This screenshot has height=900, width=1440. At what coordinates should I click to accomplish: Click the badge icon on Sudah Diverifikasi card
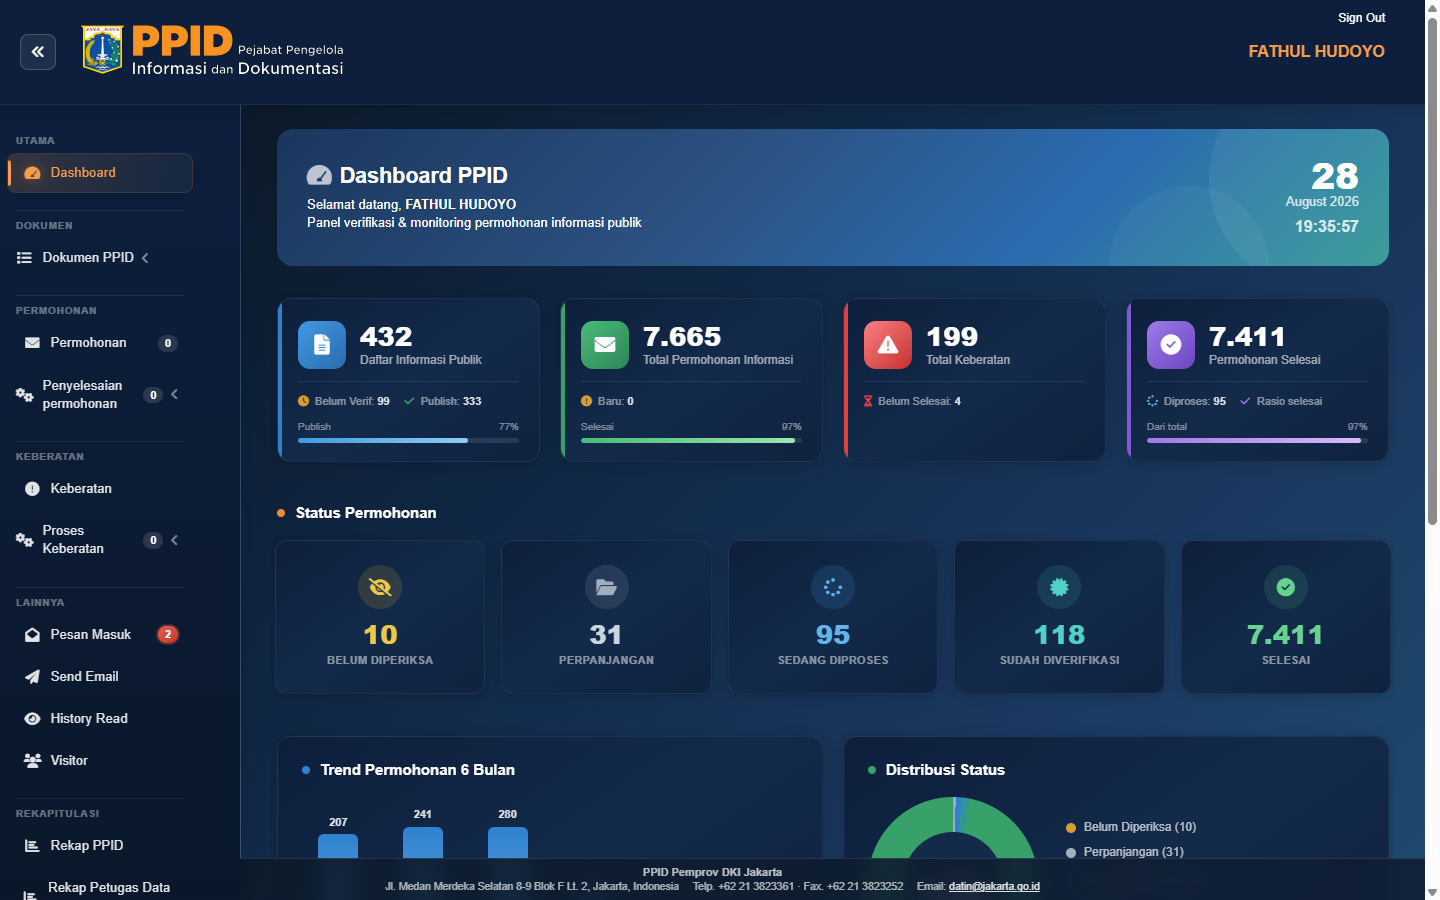click(1060, 587)
